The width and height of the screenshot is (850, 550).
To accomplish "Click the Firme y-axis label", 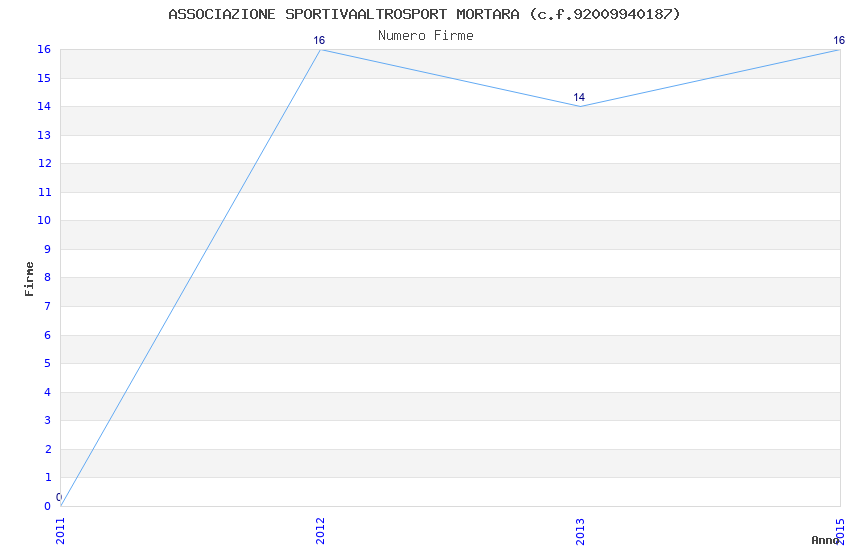I will [29, 279].
